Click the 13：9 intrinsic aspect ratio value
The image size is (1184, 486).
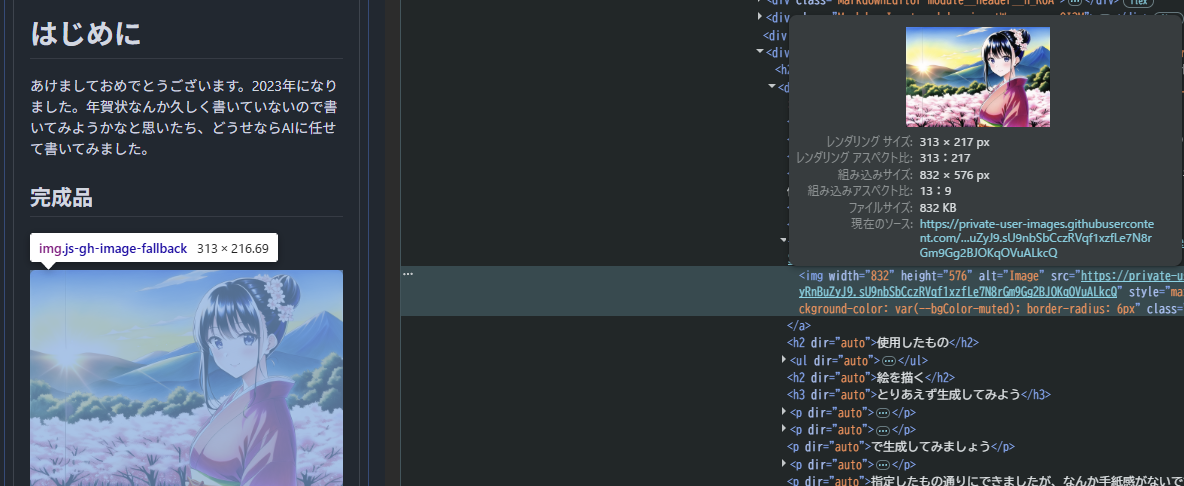(935, 191)
